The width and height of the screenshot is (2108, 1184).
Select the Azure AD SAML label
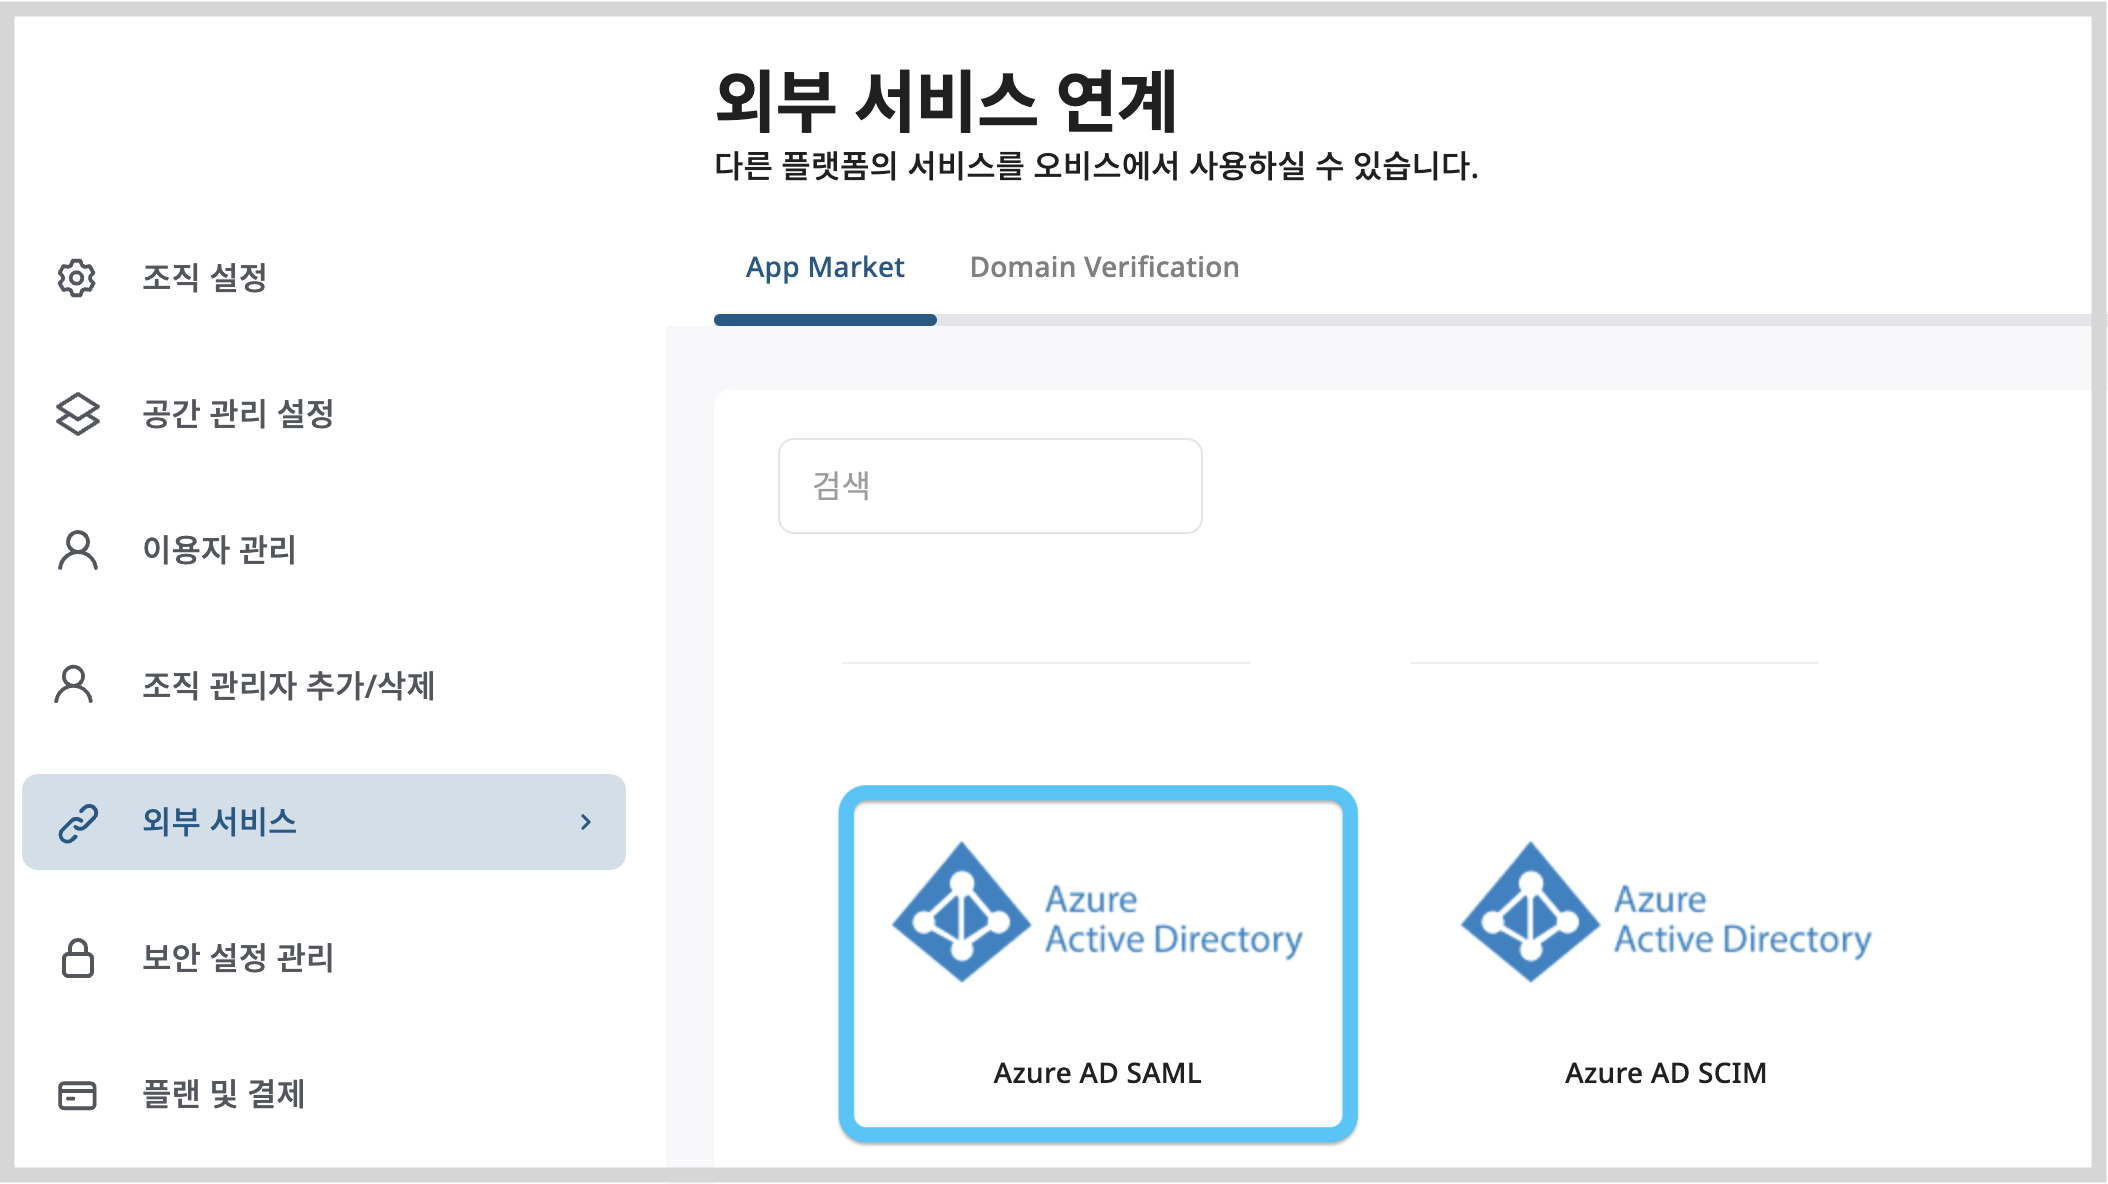coord(1097,1073)
